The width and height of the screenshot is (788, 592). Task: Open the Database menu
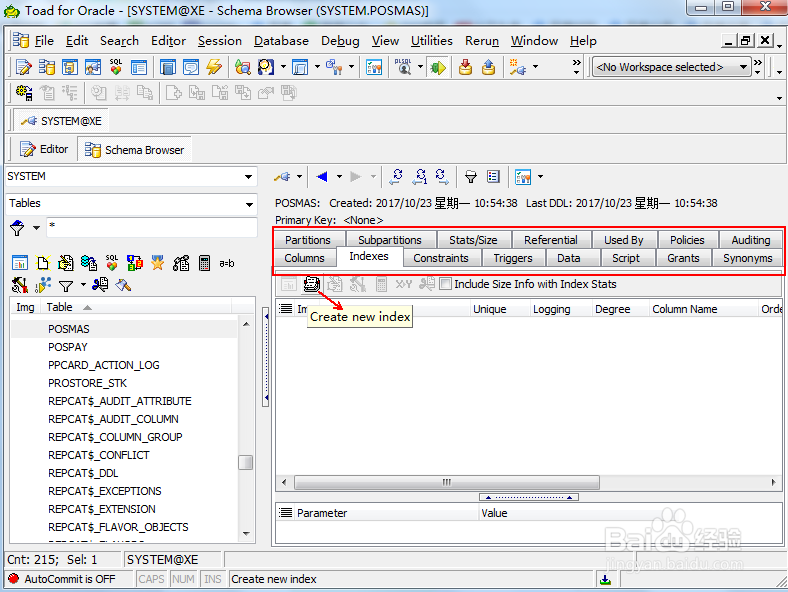pos(281,41)
